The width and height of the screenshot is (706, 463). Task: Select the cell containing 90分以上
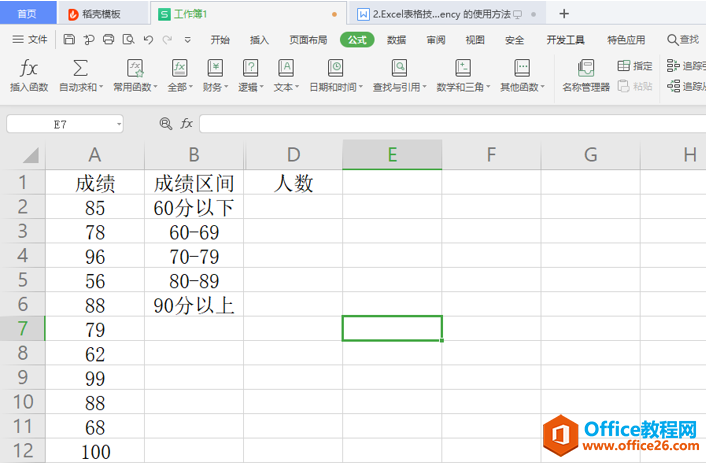tap(194, 304)
